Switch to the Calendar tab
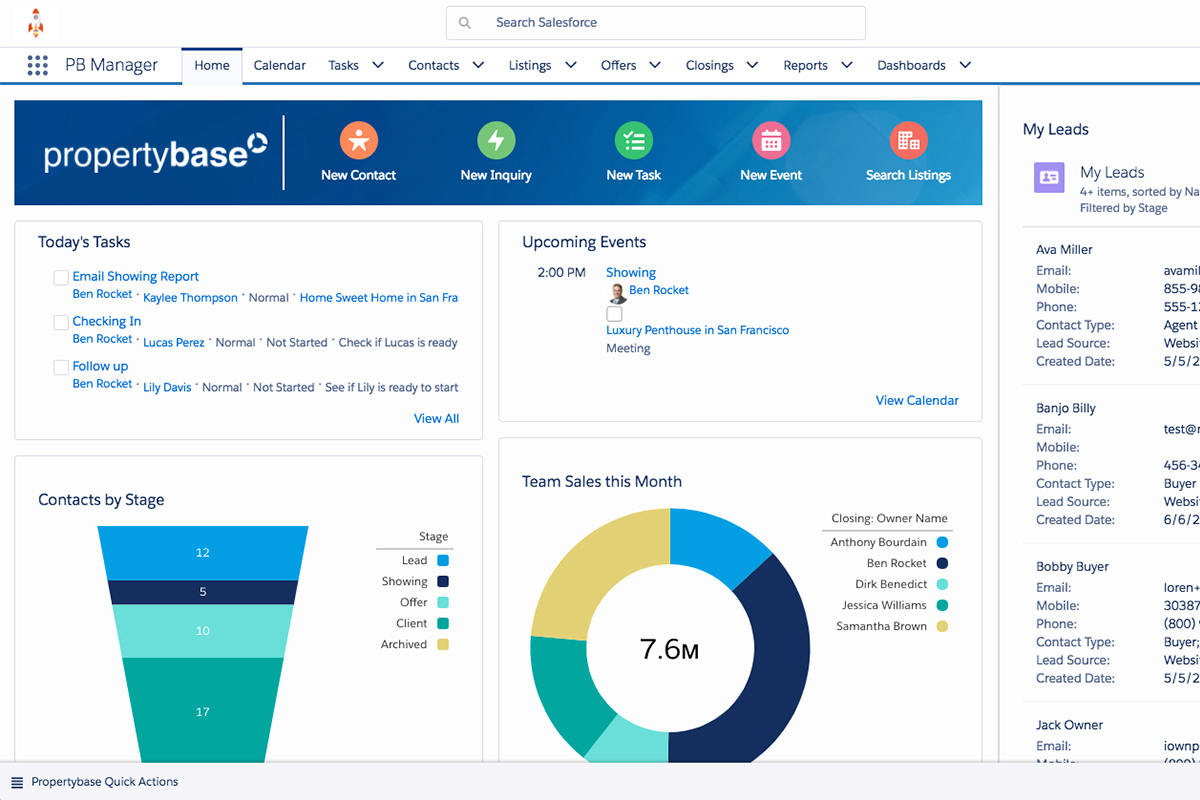The image size is (1200, 800). point(279,66)
